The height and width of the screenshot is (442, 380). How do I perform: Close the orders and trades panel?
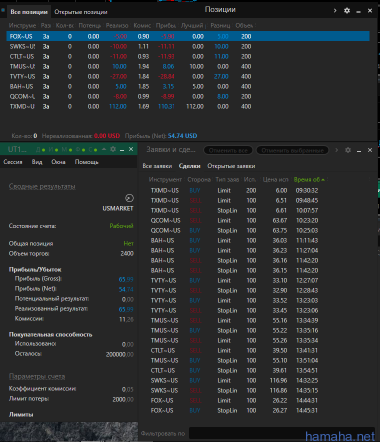370,150
